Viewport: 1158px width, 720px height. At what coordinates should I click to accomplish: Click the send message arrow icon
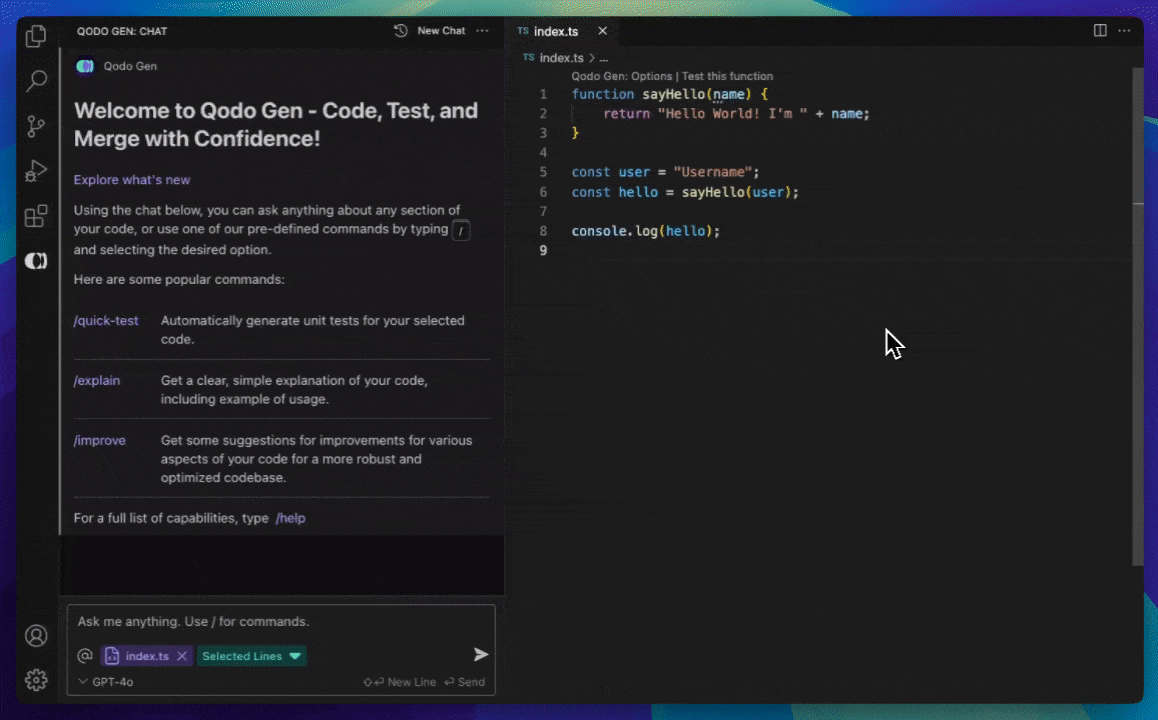pyautogui.click(x=481, y=654)
